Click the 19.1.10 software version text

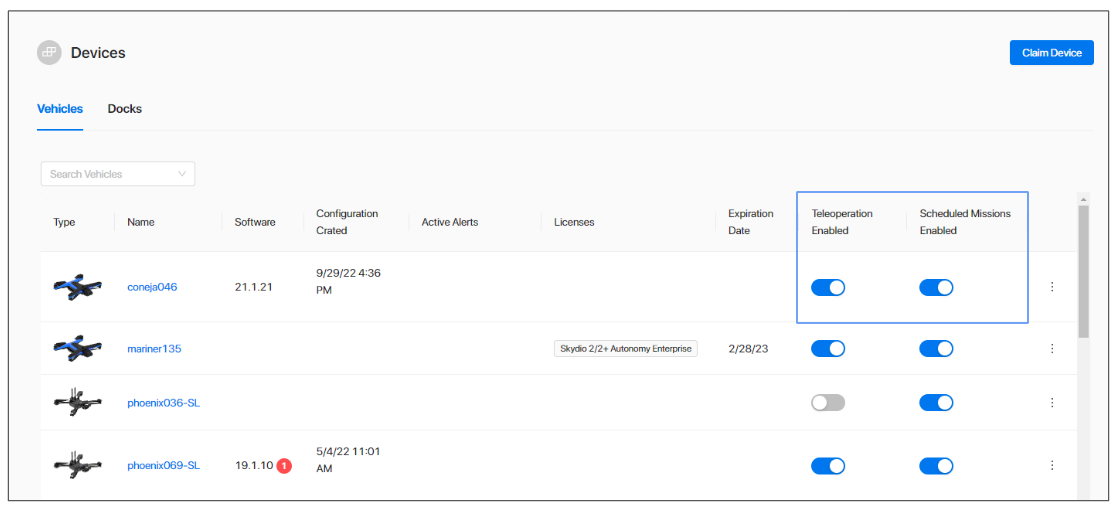[x=254, y=466]
